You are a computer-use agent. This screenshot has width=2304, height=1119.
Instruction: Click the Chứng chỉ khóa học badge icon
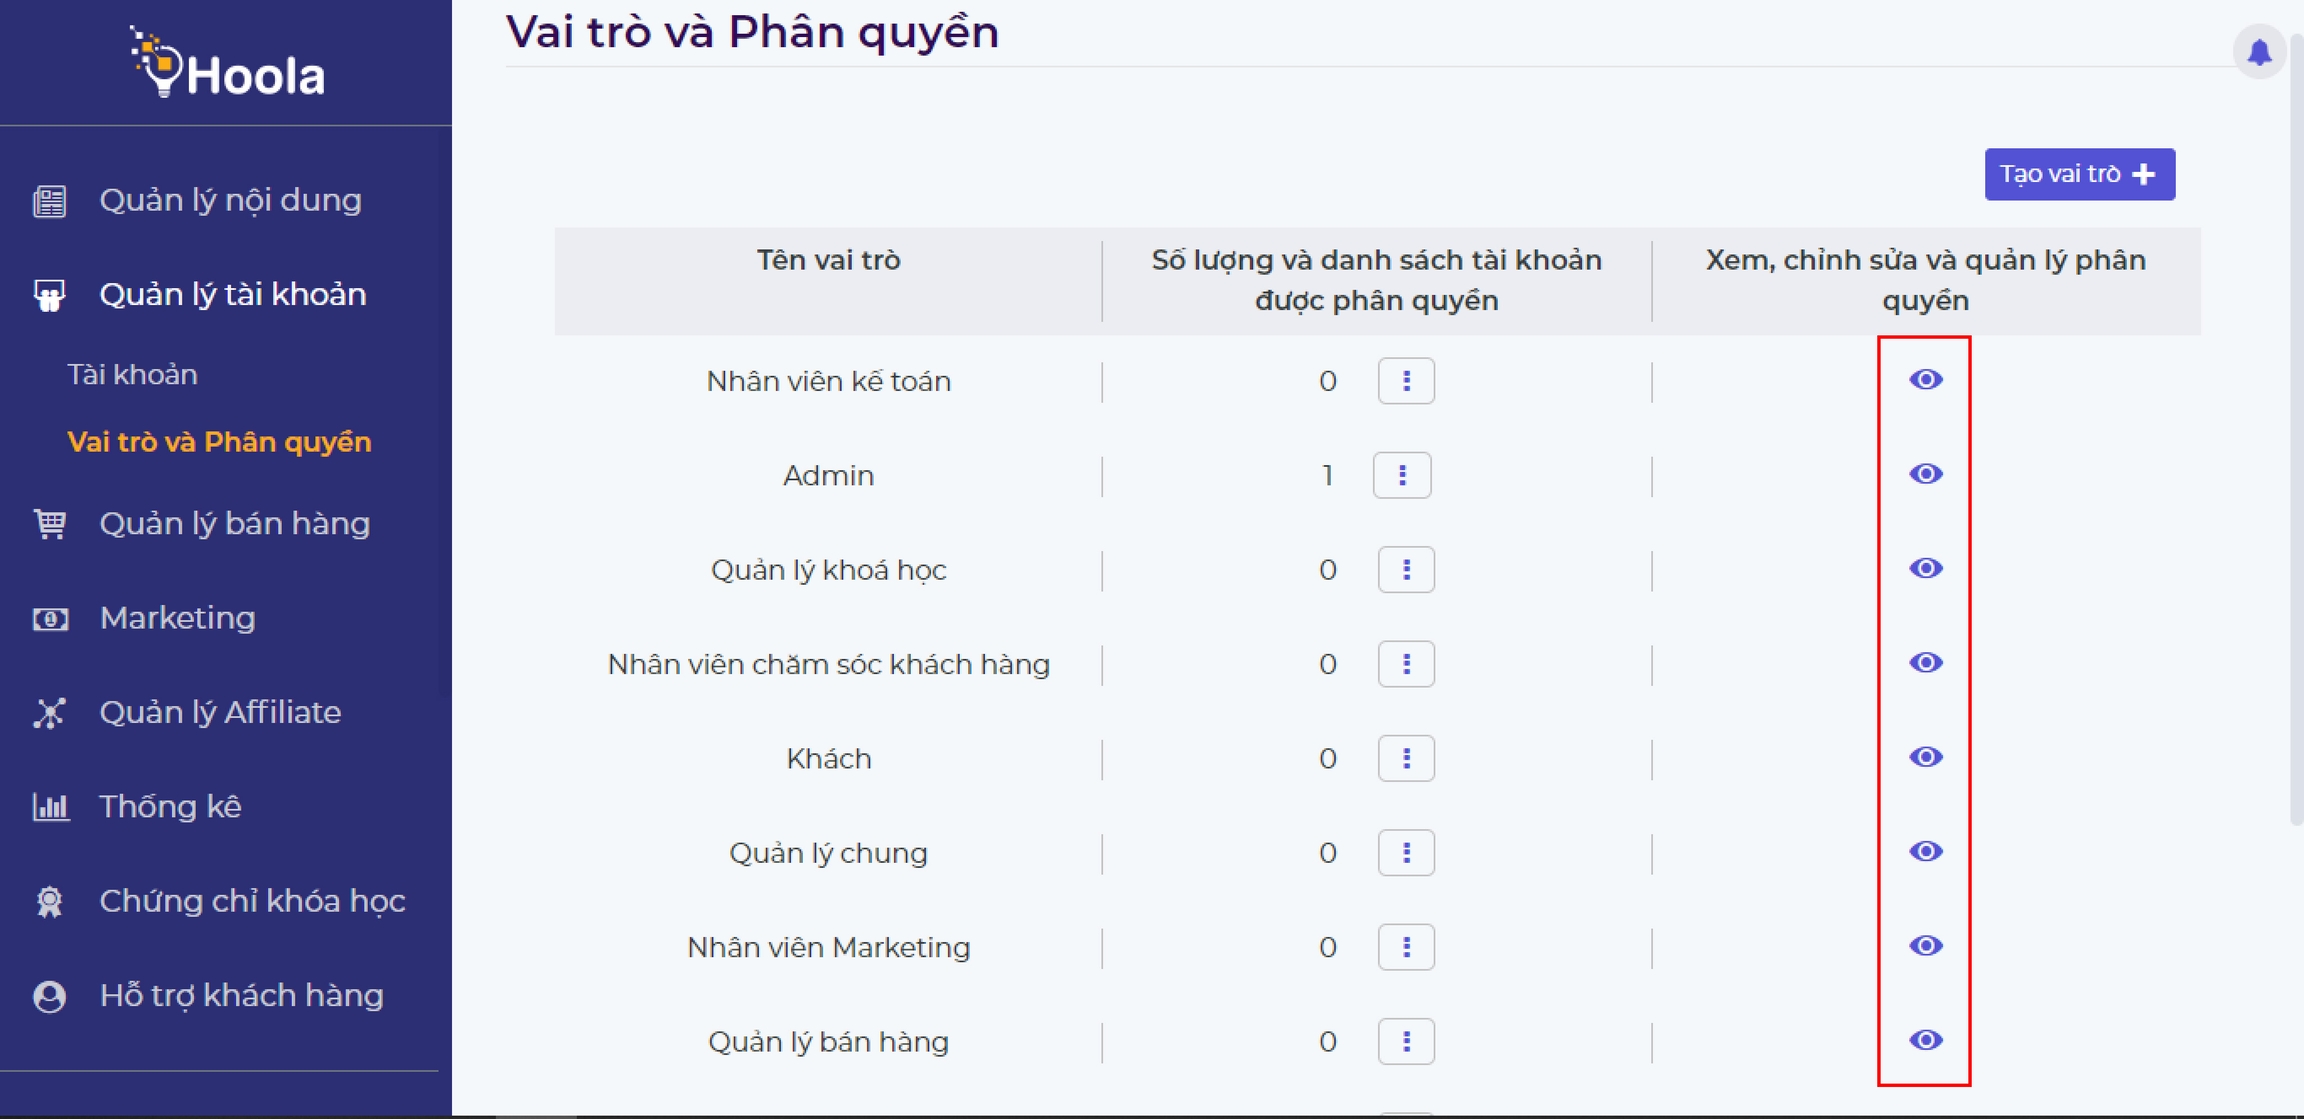click(50, 901)
